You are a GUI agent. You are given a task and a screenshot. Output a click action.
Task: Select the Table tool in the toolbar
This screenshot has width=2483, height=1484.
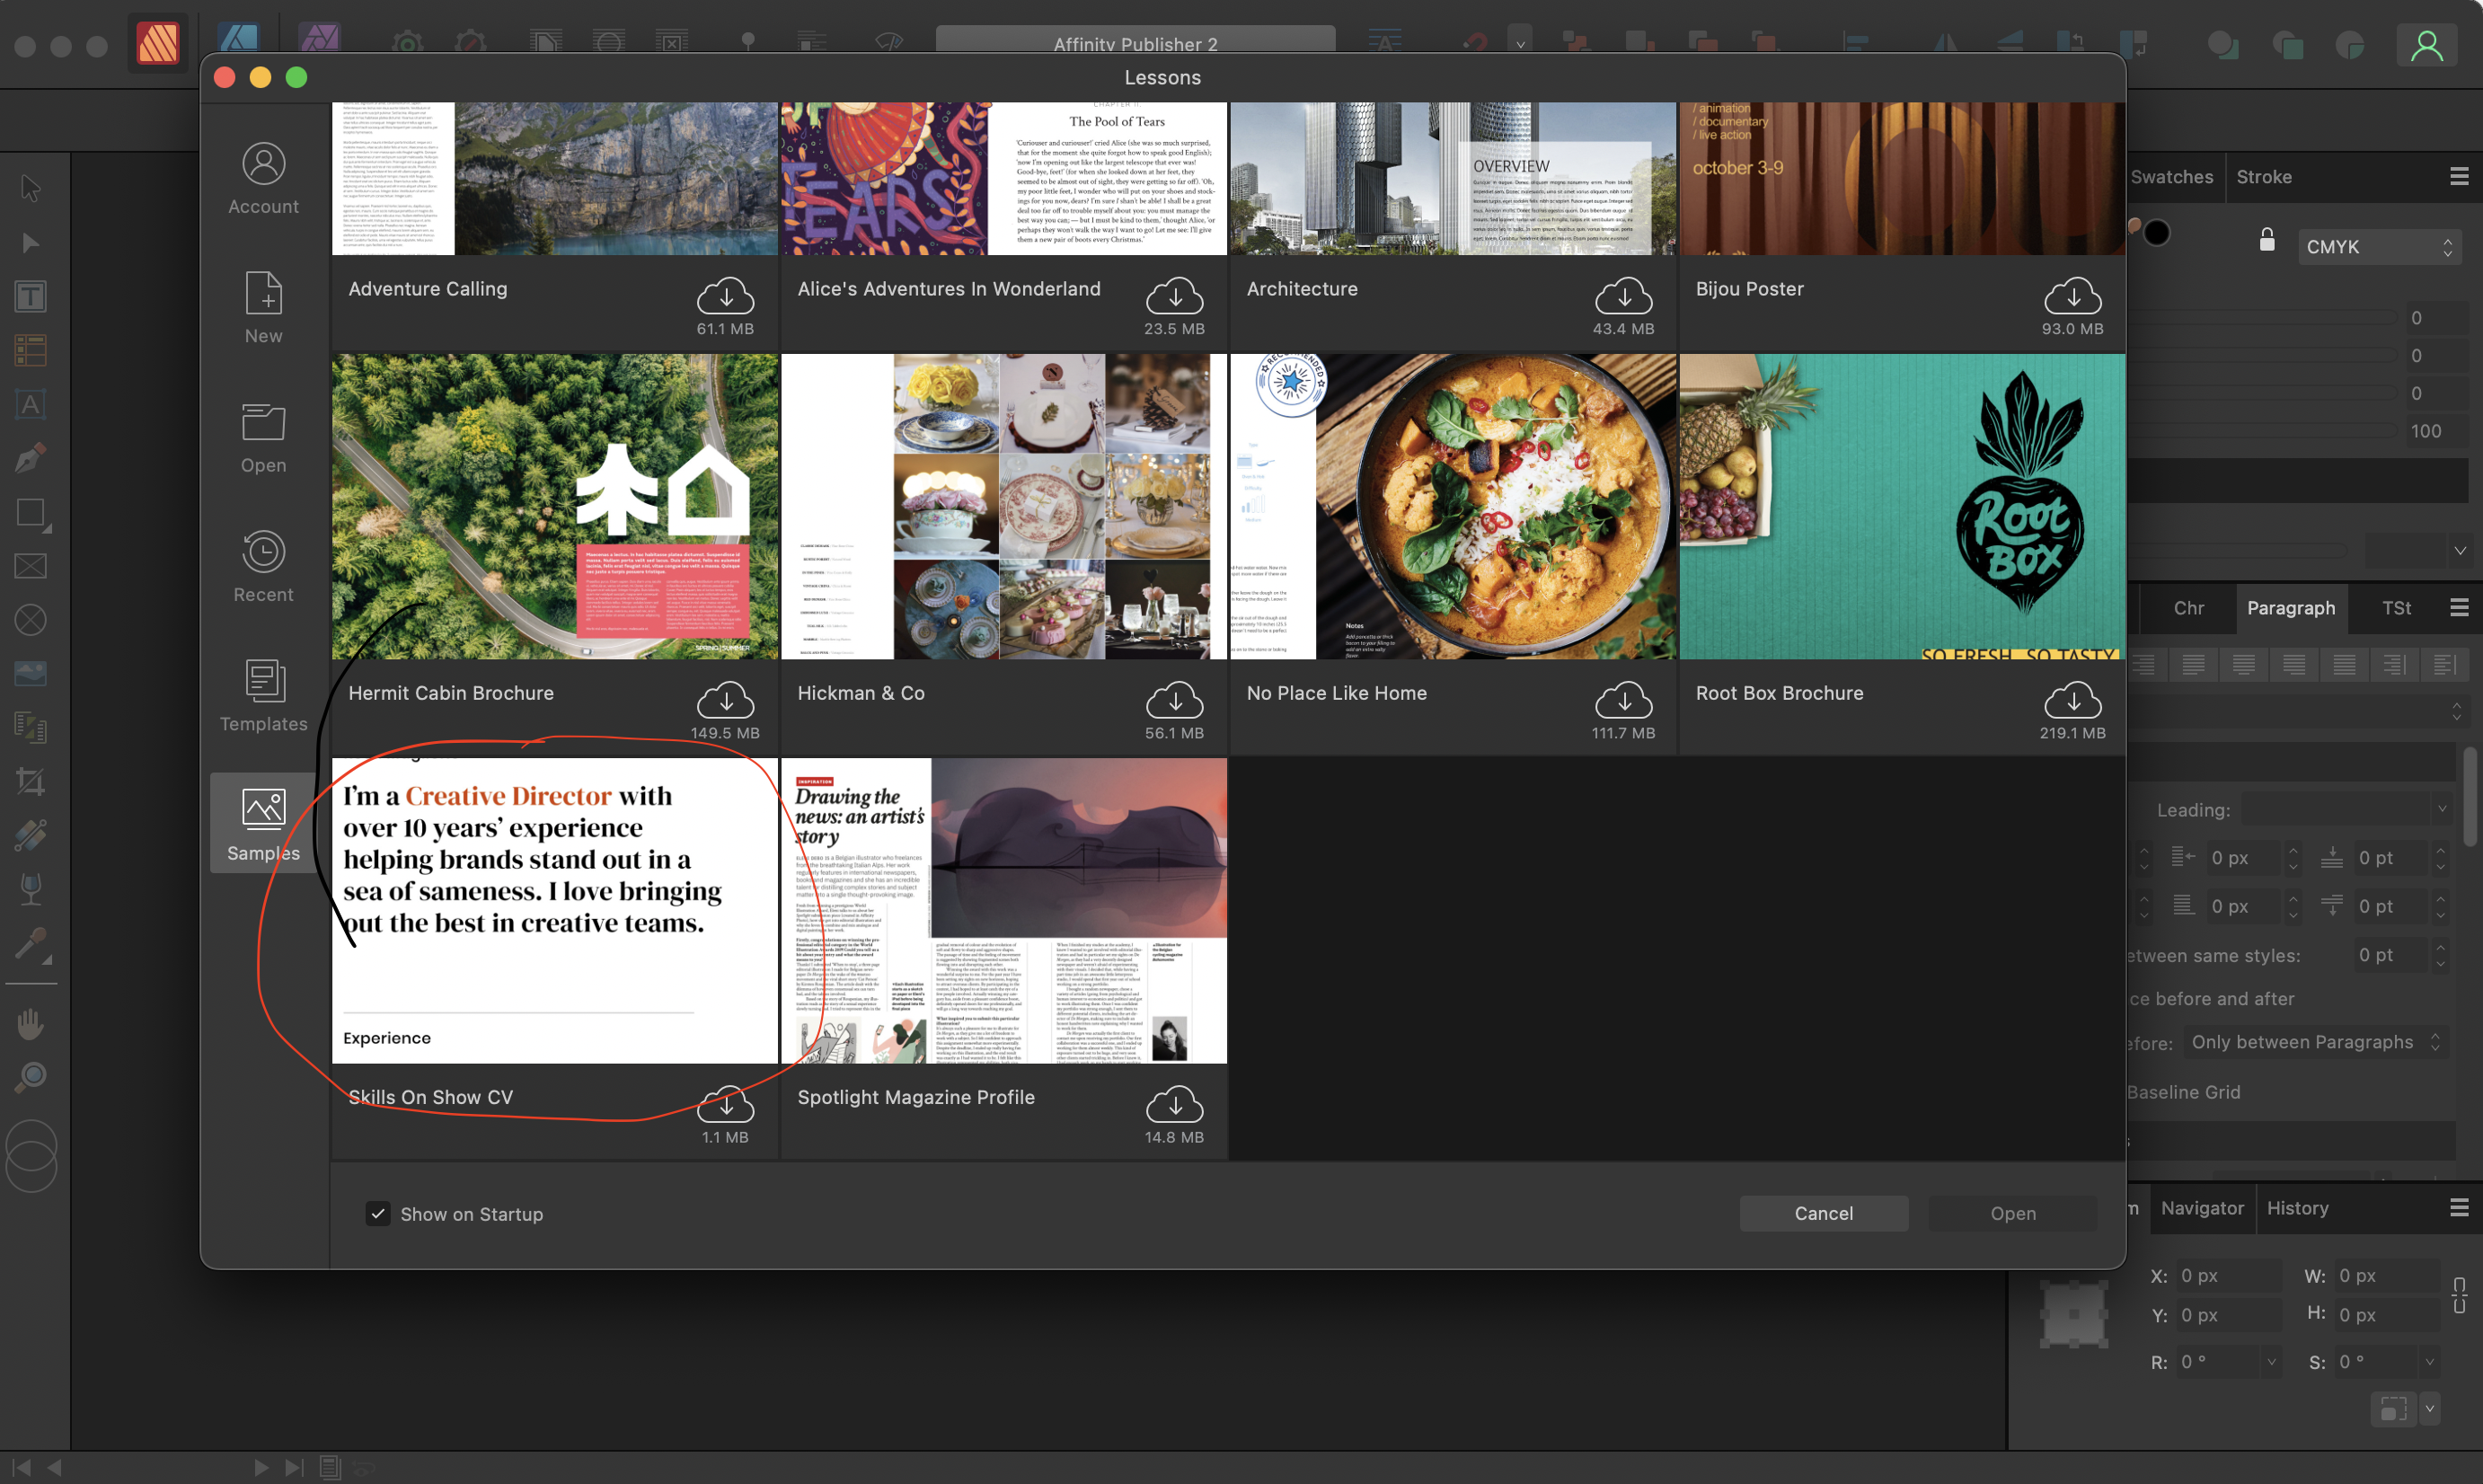[31, 350]
